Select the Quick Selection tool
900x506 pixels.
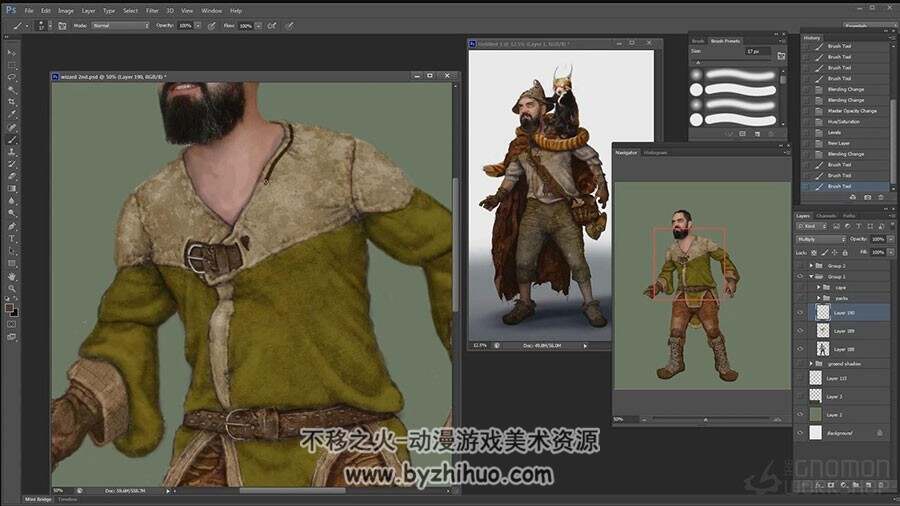tap(11, 90)
